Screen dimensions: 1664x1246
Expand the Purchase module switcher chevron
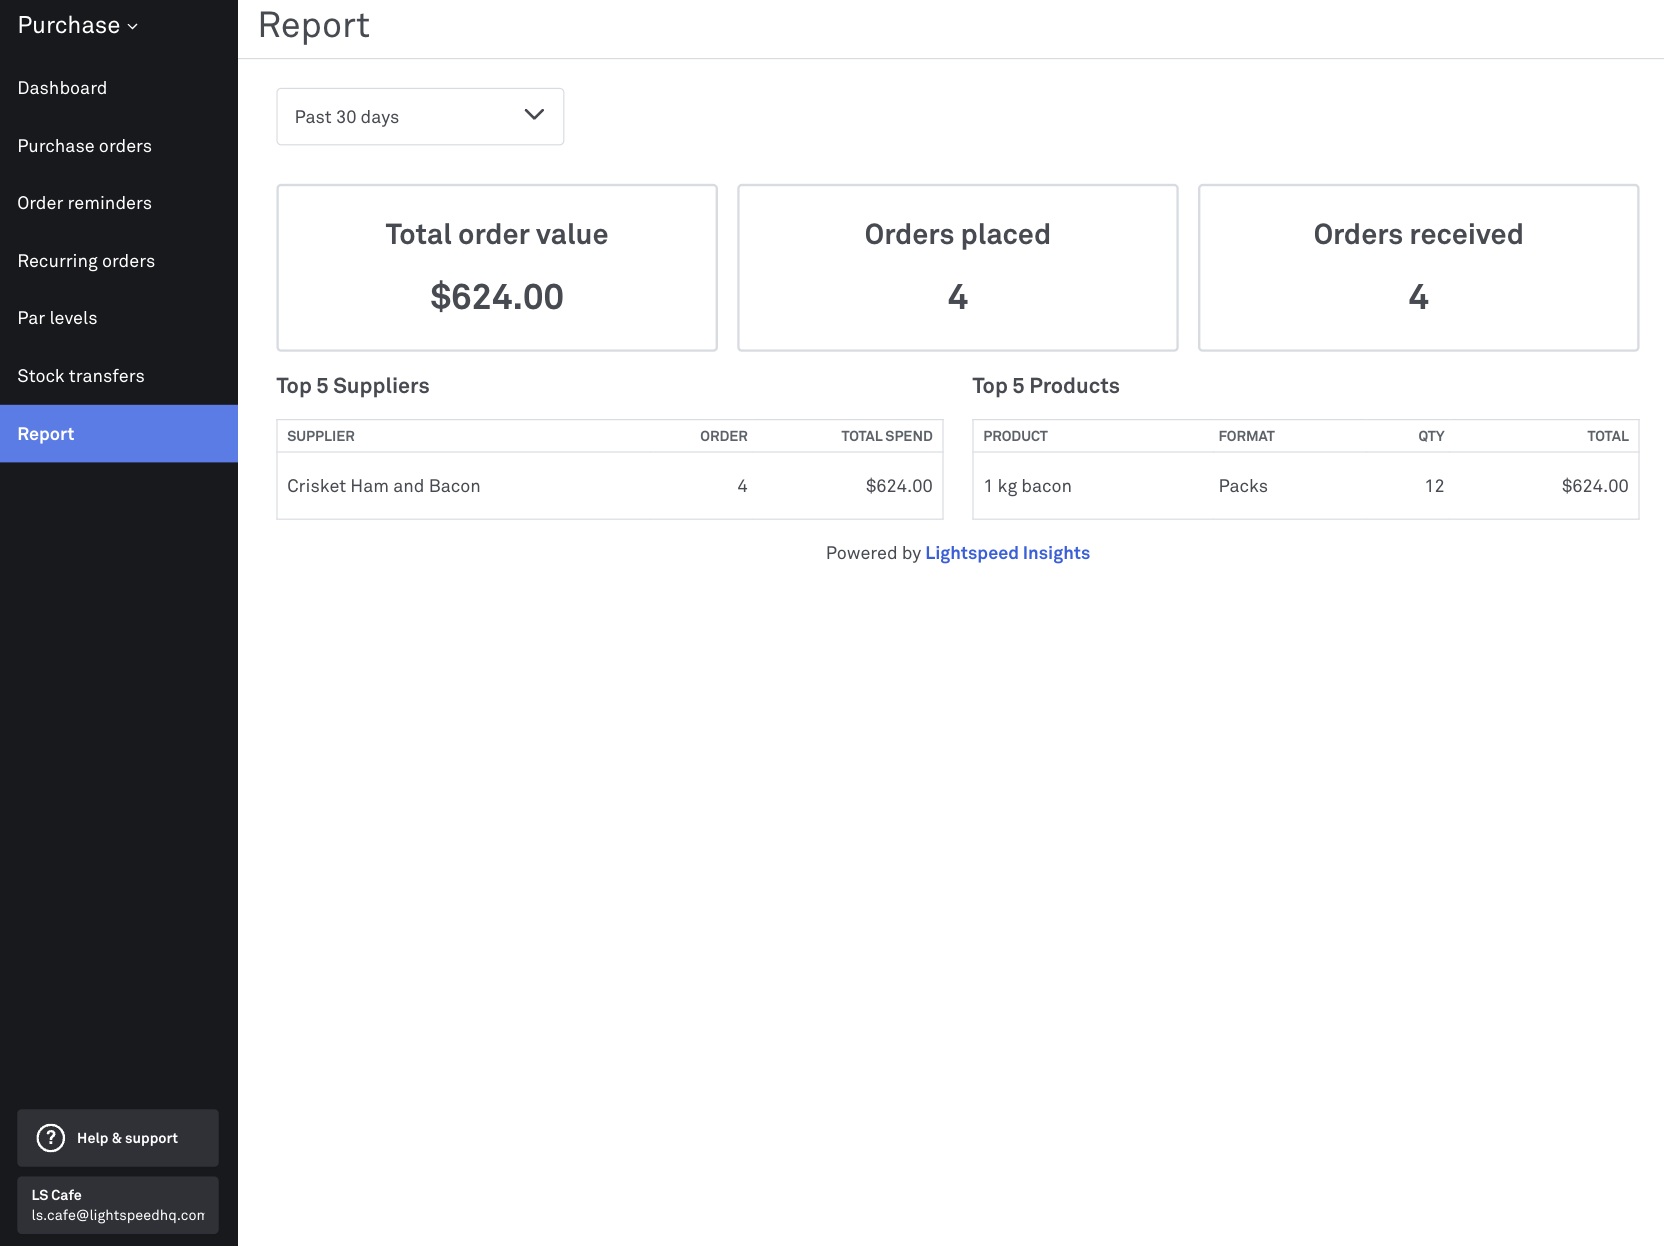coord(133,27)
